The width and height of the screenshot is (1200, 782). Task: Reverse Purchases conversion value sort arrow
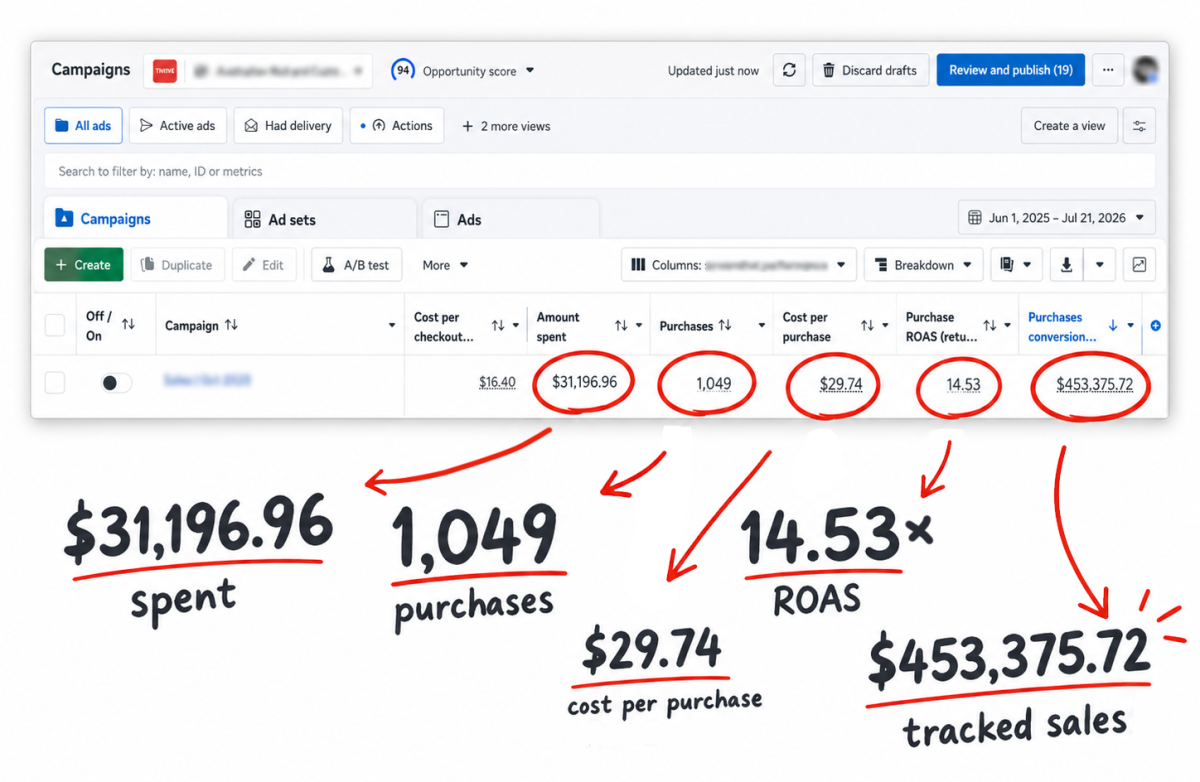click(x=1113, y=326)
